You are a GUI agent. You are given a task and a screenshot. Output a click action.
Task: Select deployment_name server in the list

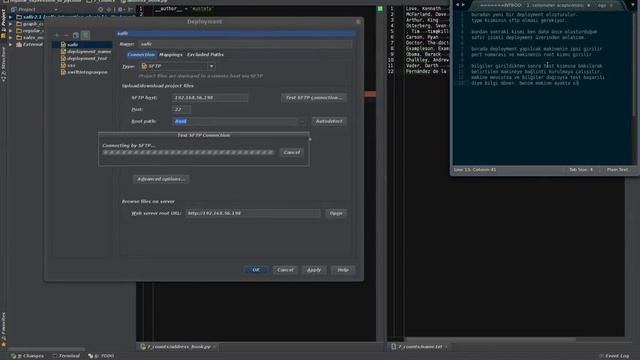(x=82, y=51)
